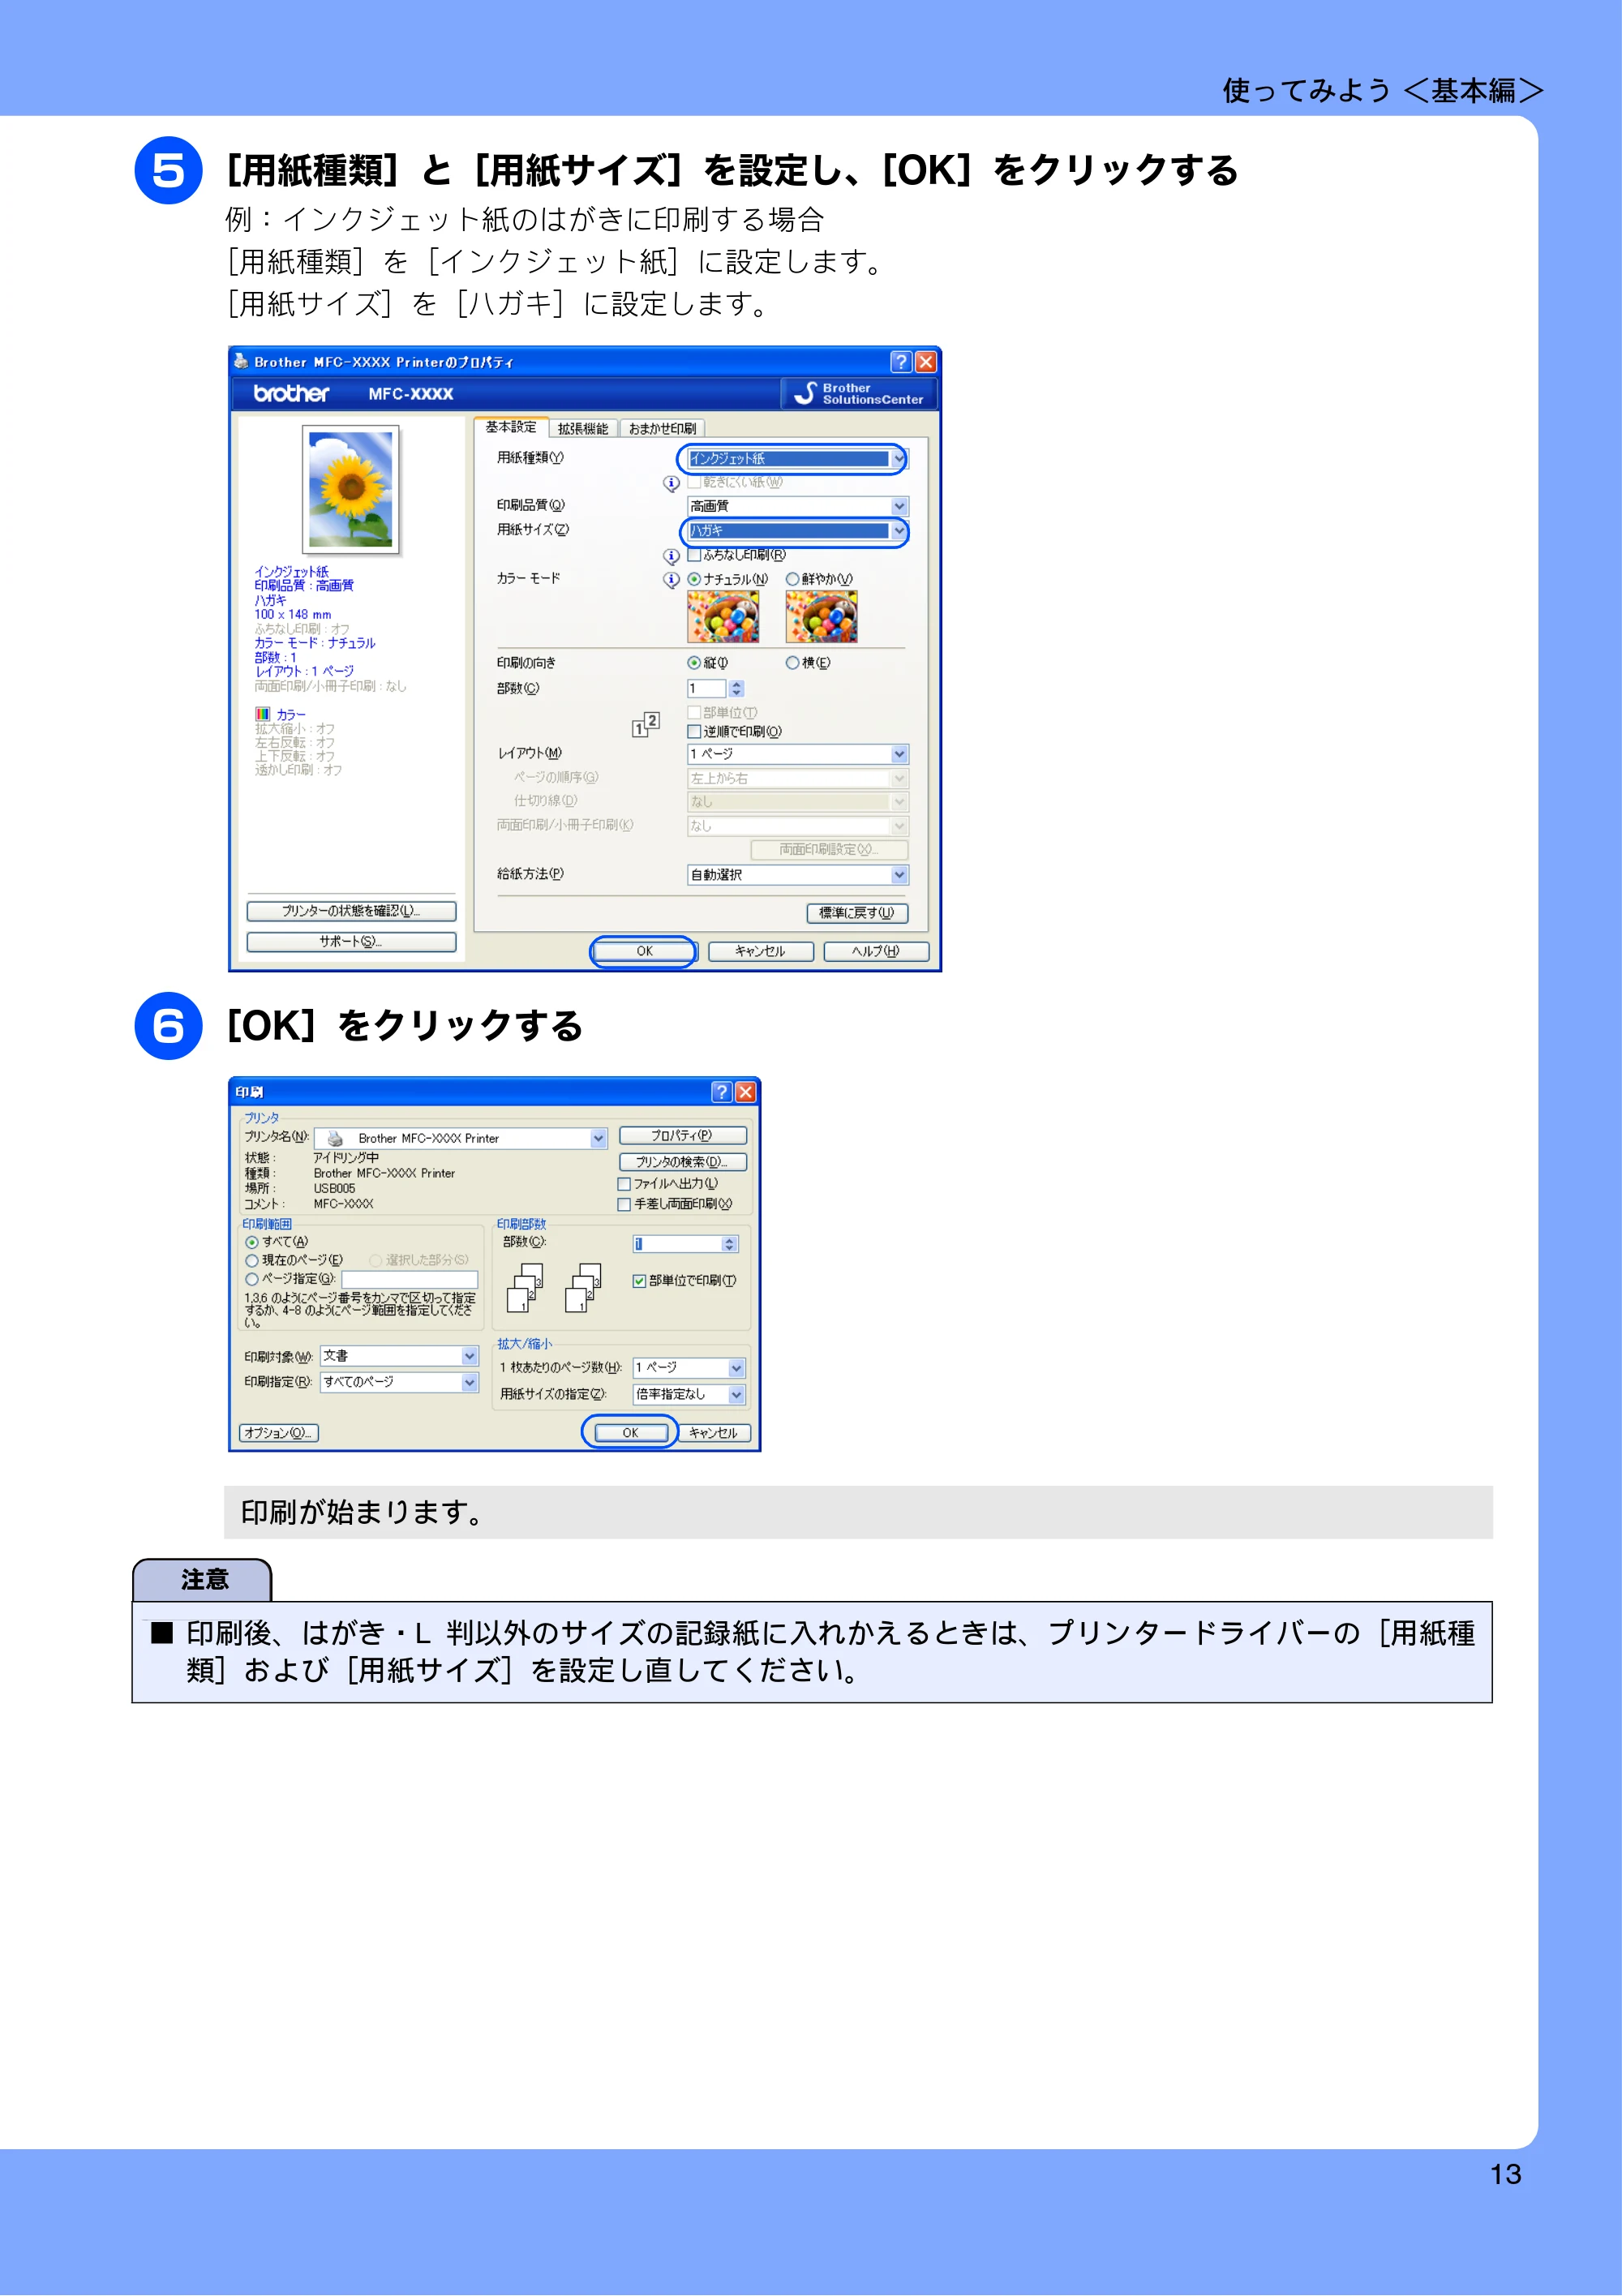1622x2296 pixels.
Task: Click プリンタの検索 button
Action: click(x=683, y=1162)
